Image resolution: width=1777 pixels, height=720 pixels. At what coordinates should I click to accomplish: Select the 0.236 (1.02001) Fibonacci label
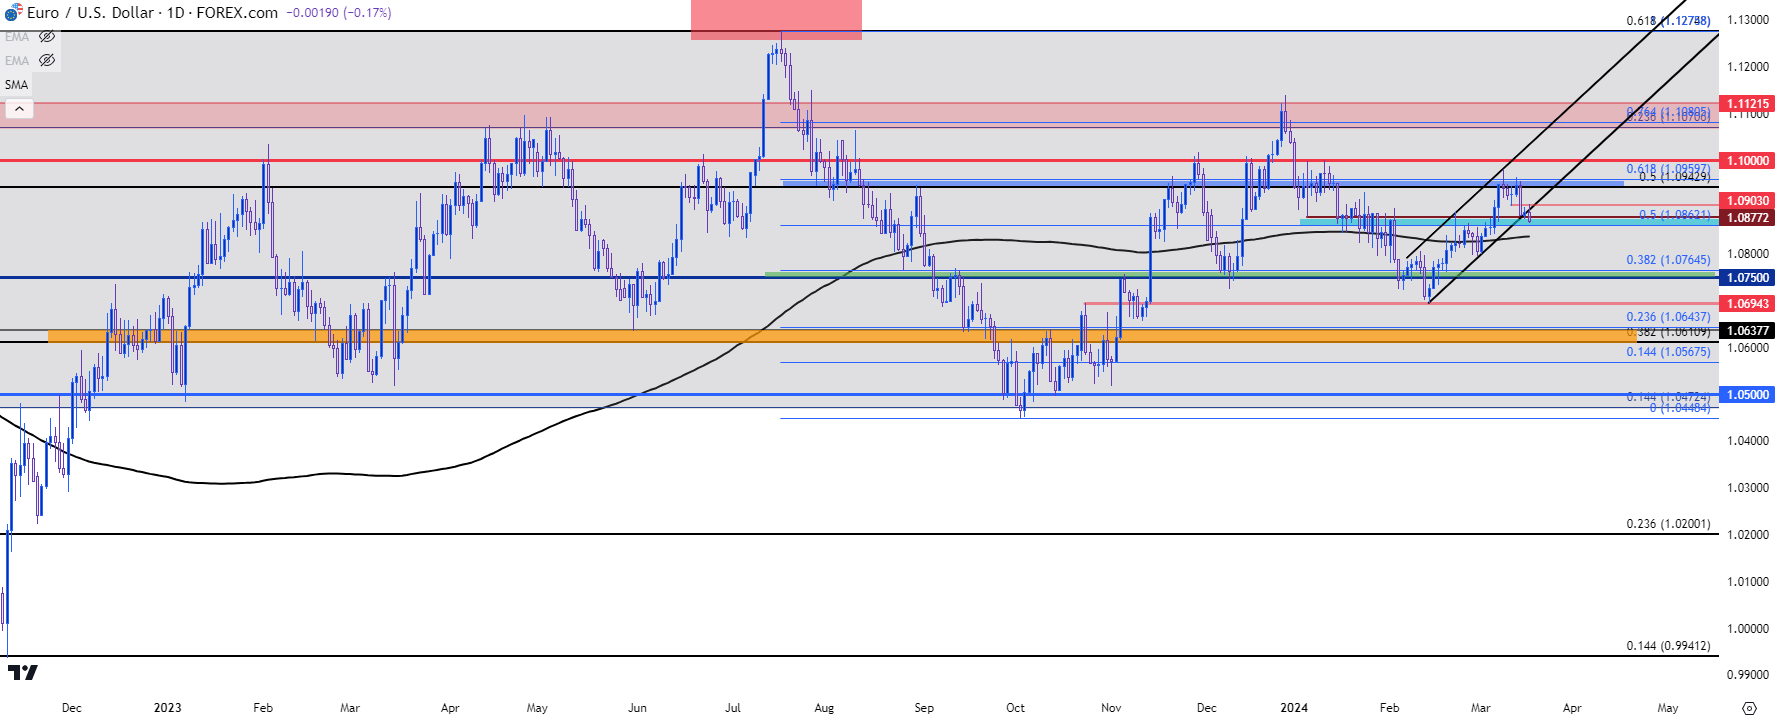coord(1668,524)
